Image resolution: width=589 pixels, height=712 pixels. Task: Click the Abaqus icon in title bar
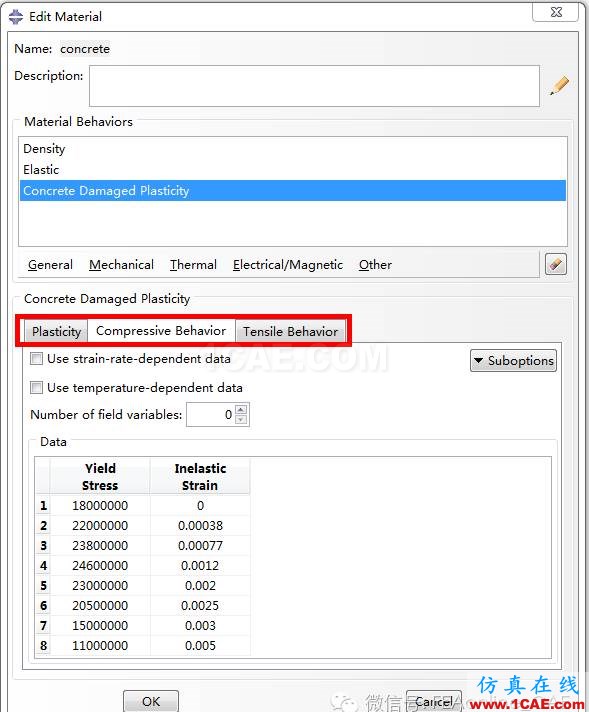(x=16, y=17)
